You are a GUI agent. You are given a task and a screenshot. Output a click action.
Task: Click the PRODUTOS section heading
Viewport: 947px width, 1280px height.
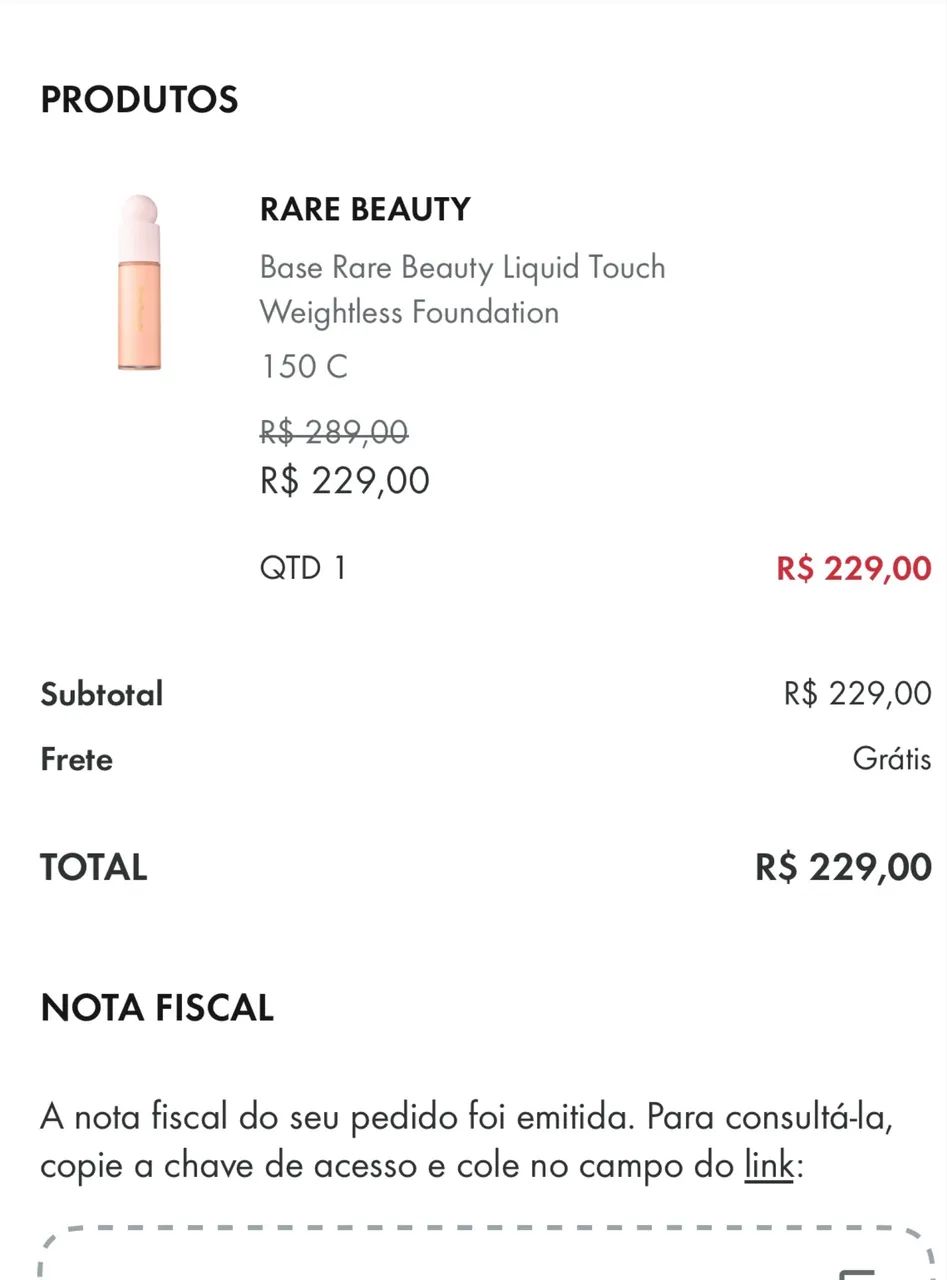139,100
